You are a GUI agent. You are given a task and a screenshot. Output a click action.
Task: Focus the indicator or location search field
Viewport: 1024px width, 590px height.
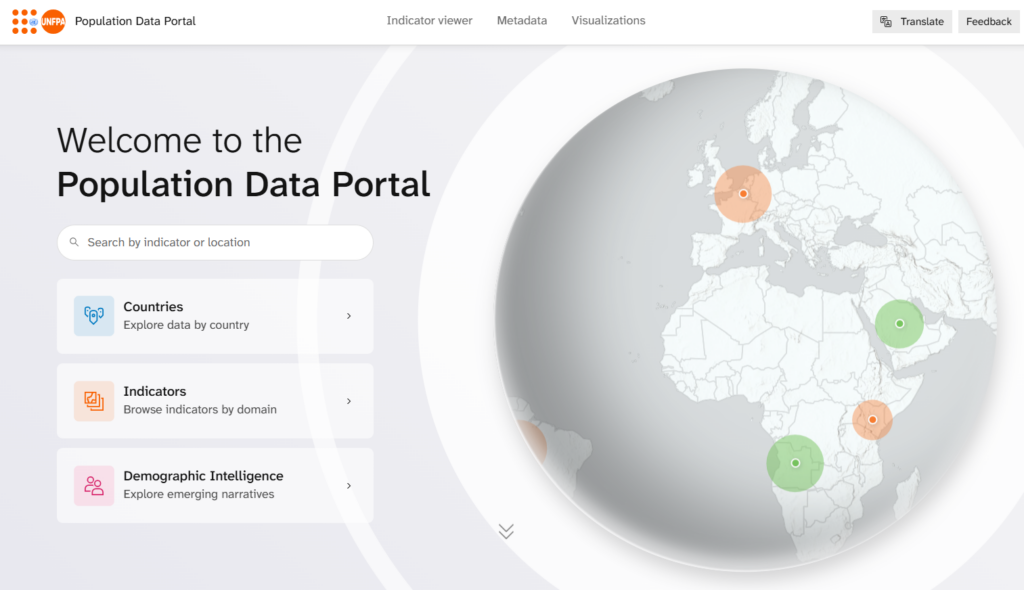pyautogui.click(x=215, y=242)
